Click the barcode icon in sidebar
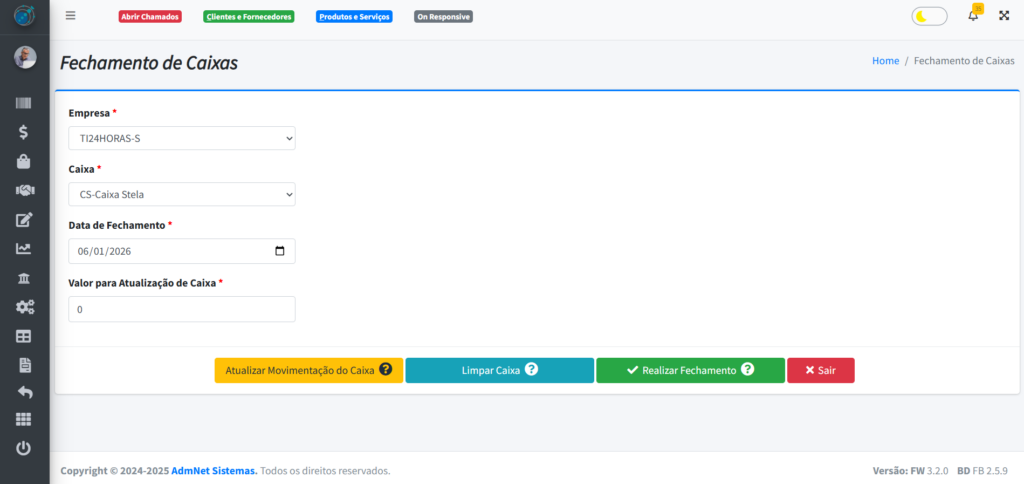This screenshot has width=1024, height=484. [24, 103]
